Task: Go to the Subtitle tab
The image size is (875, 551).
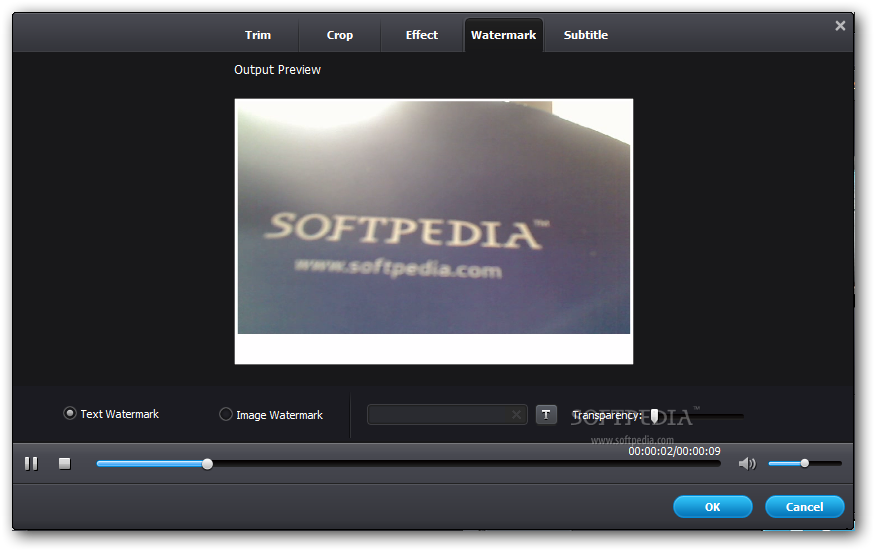Action: tap(586, 35)
